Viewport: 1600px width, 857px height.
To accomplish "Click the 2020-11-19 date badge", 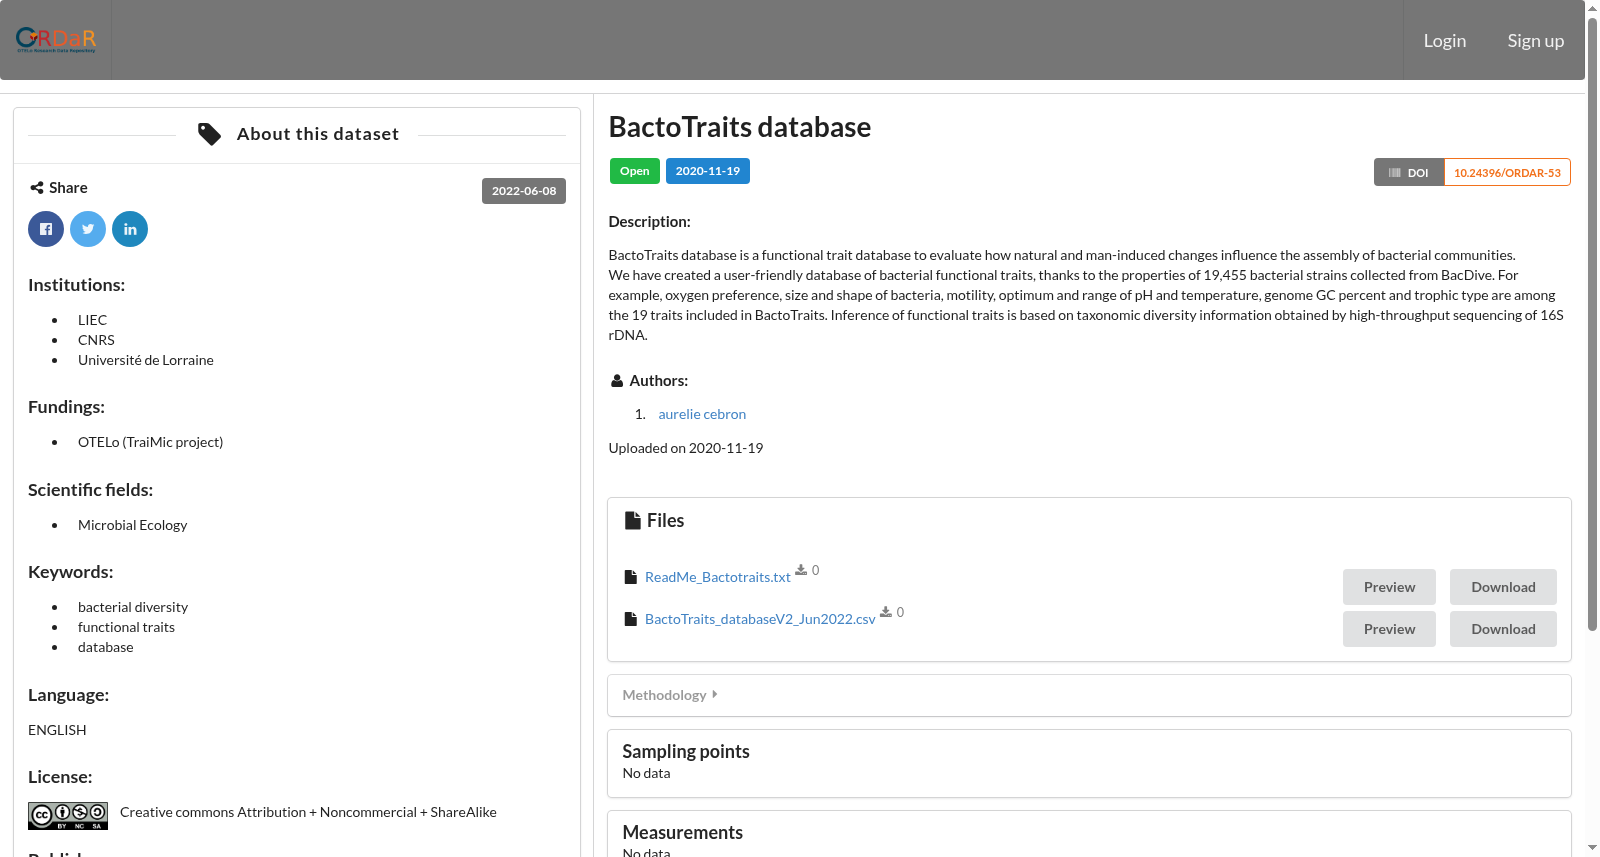I will (x=708, y=171).
